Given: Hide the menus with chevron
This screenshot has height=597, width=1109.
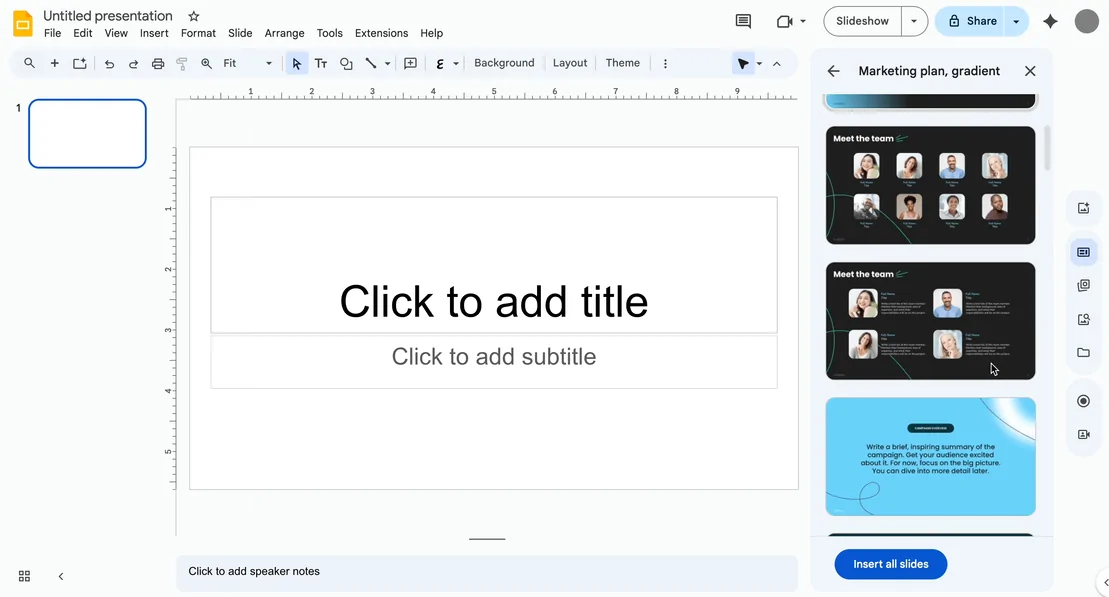Looking at the screenshot, I should pos(777,63).
